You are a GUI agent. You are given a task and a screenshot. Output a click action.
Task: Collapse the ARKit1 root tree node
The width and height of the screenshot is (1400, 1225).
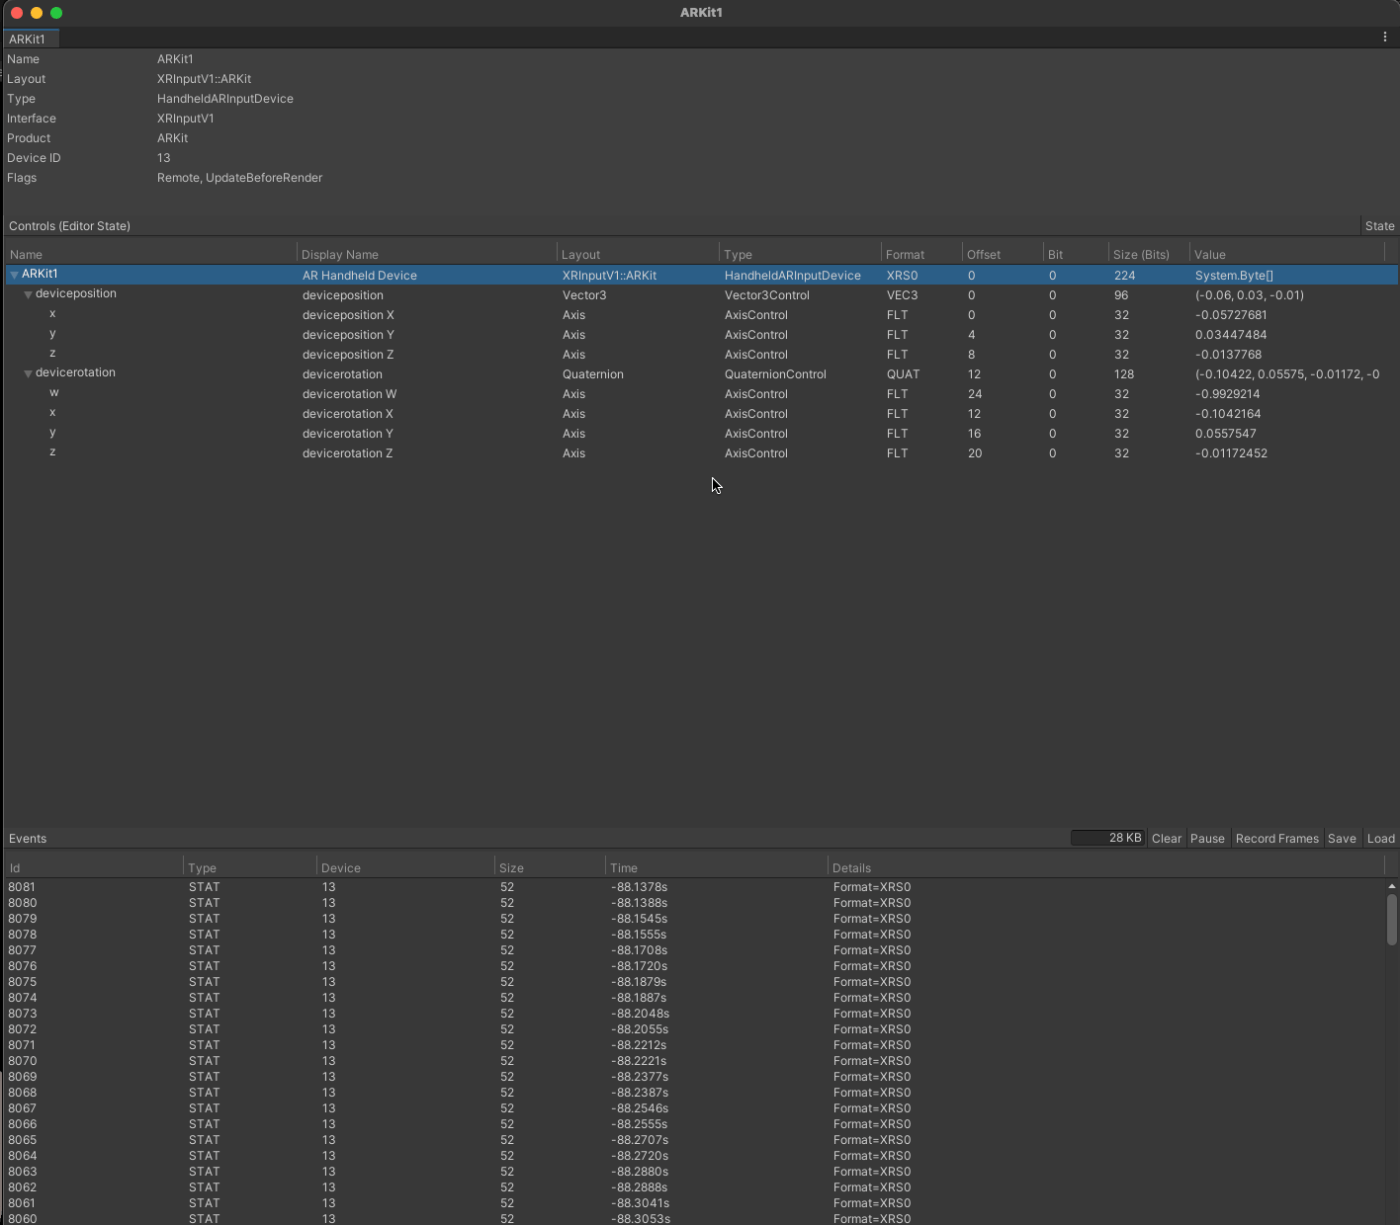coord(14,275)
